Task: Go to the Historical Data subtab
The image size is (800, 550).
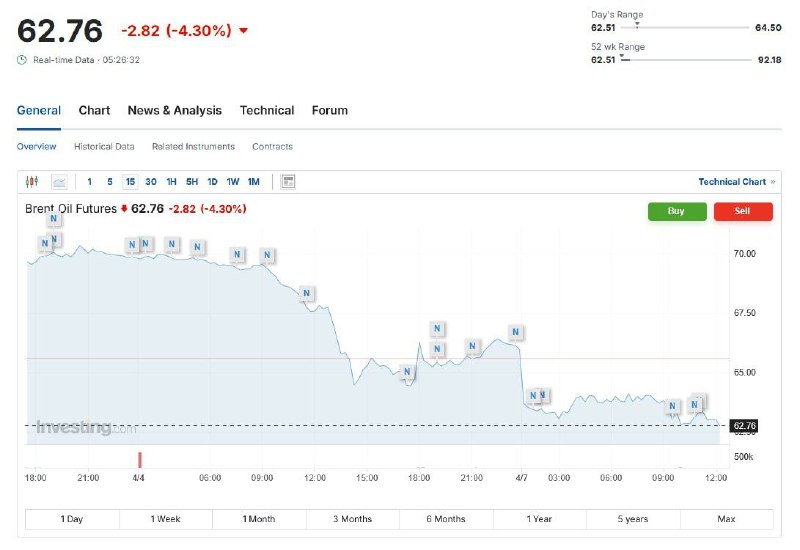Action: click(104, 146)
